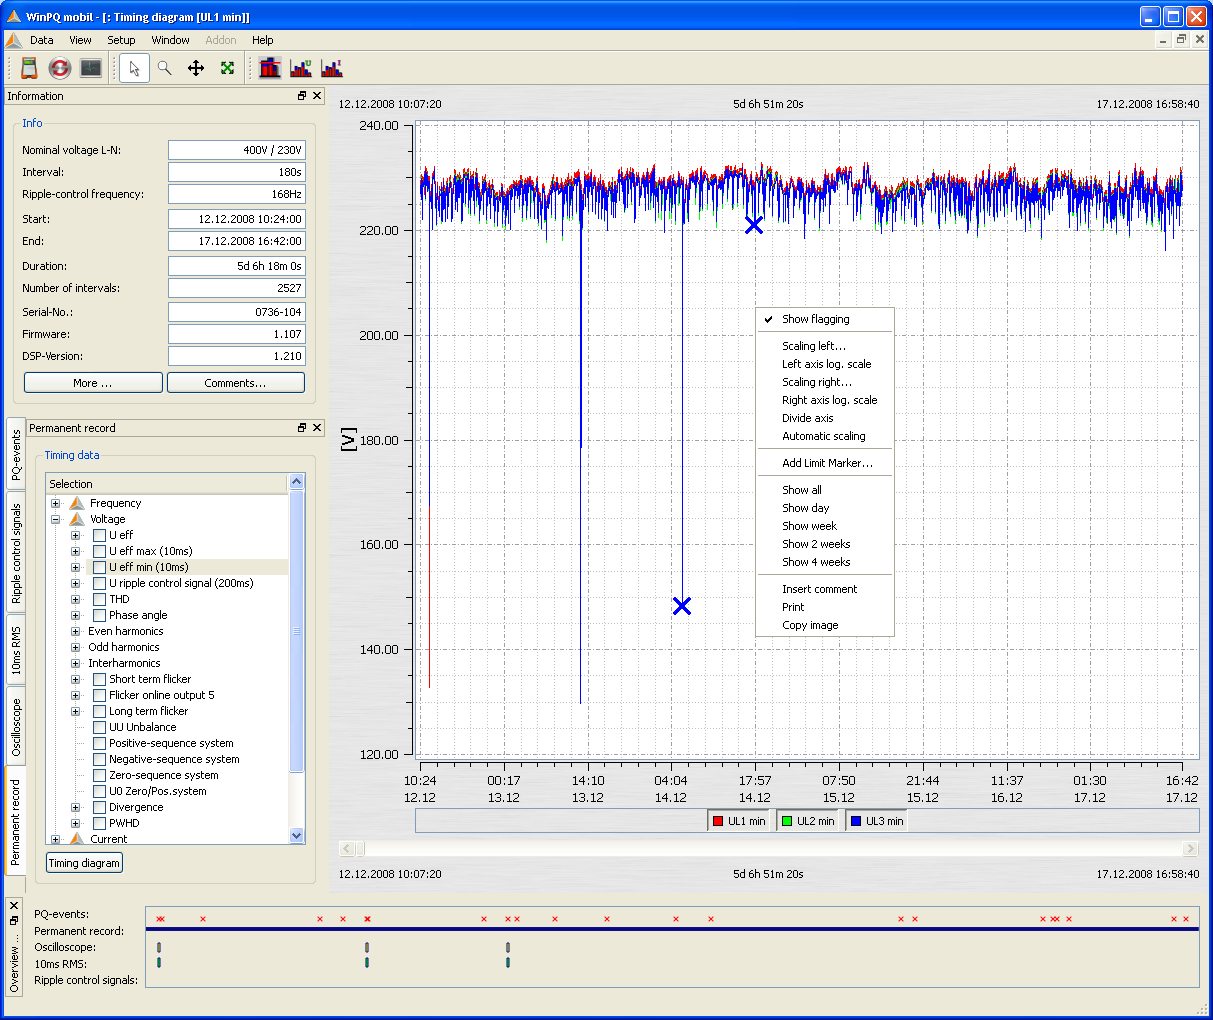This screenshot has height=1020, width=1213.
Task: Choose Show week in context menu
Action: coord(809,526)
